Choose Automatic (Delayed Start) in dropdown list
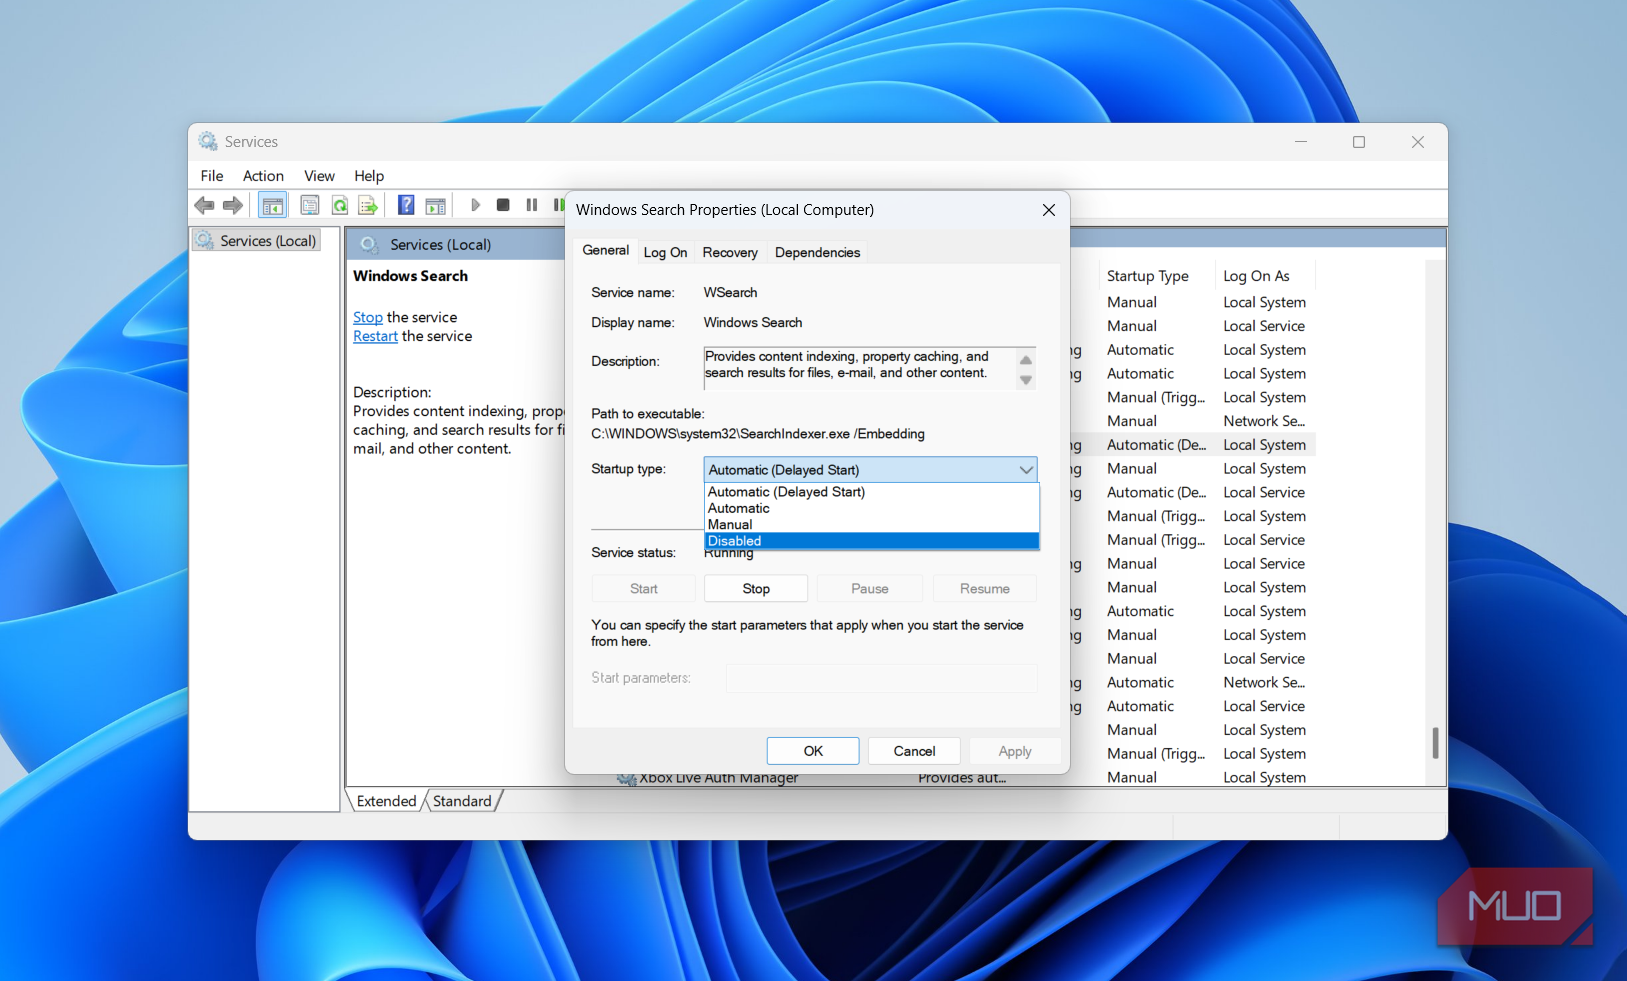1627x981 pixels. [x=871, y=492]
